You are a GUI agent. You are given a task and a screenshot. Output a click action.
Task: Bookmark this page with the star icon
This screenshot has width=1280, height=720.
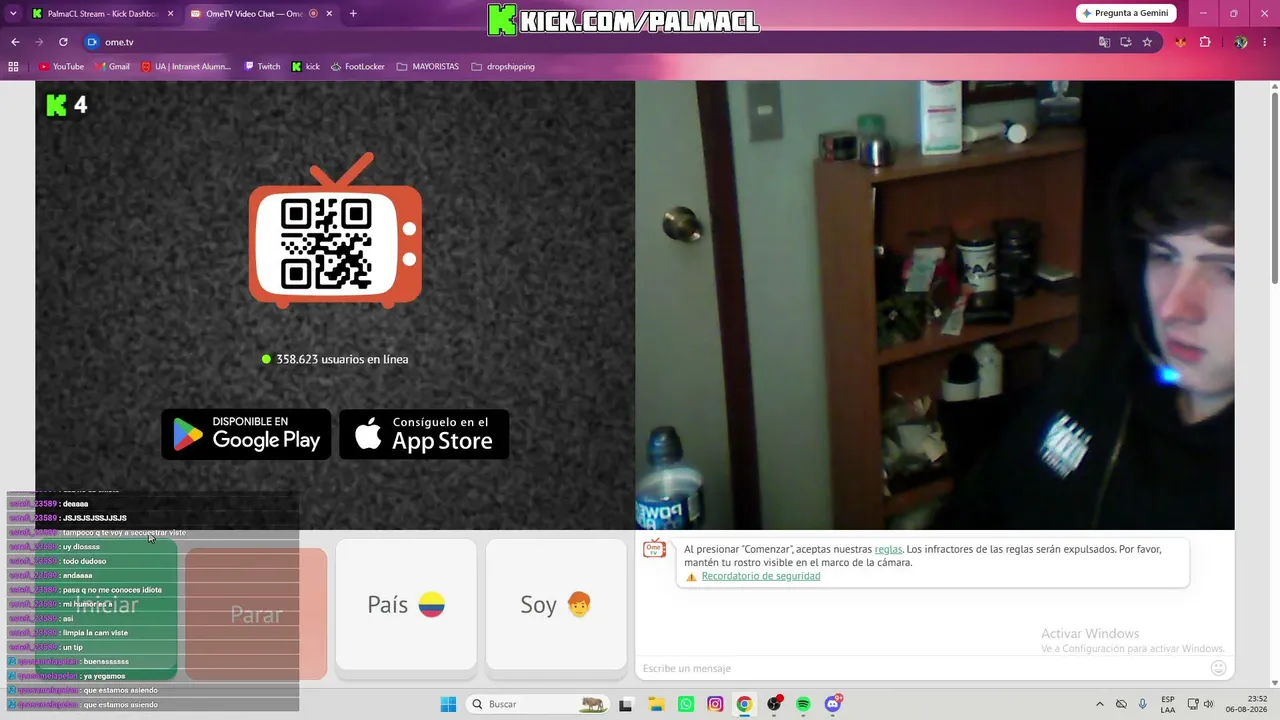pos(1147,42)
